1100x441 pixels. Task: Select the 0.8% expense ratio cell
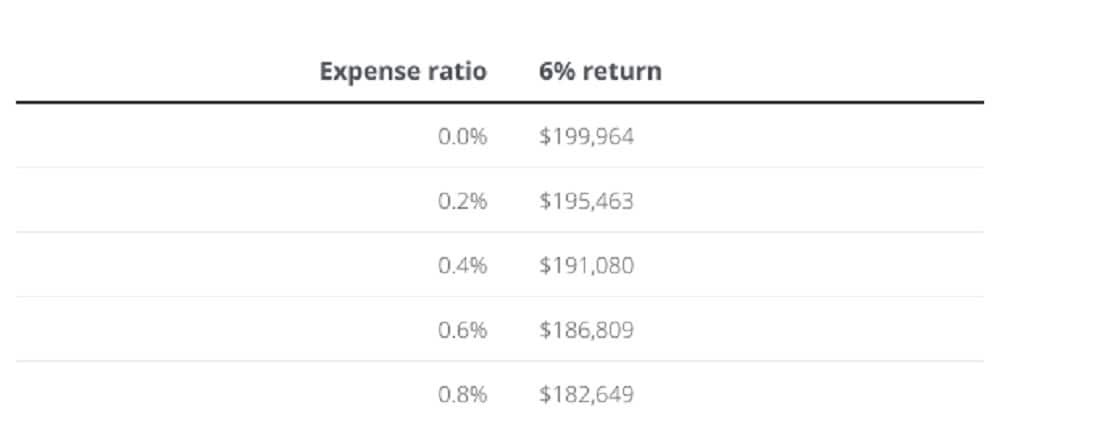pos(462,395)
